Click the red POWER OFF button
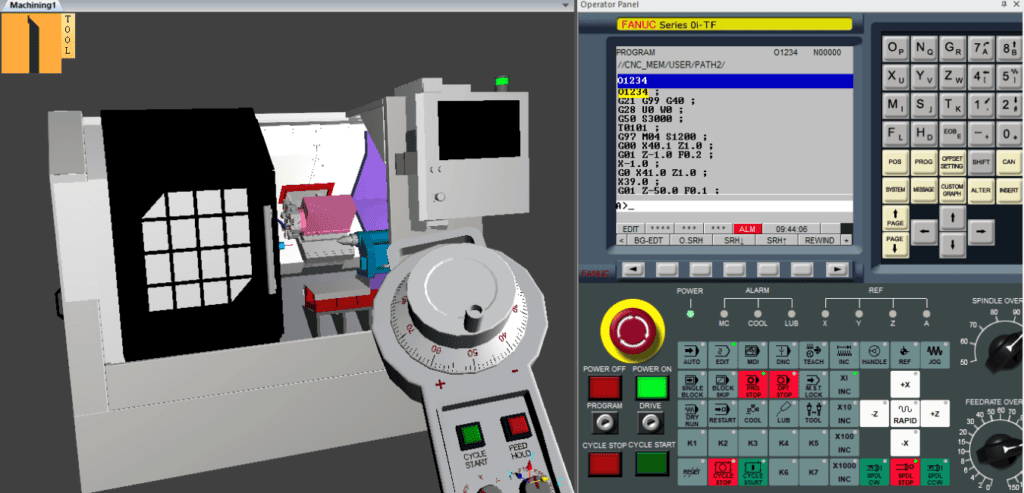This screenshot has width=1024, height=493. tap(605, 388)
